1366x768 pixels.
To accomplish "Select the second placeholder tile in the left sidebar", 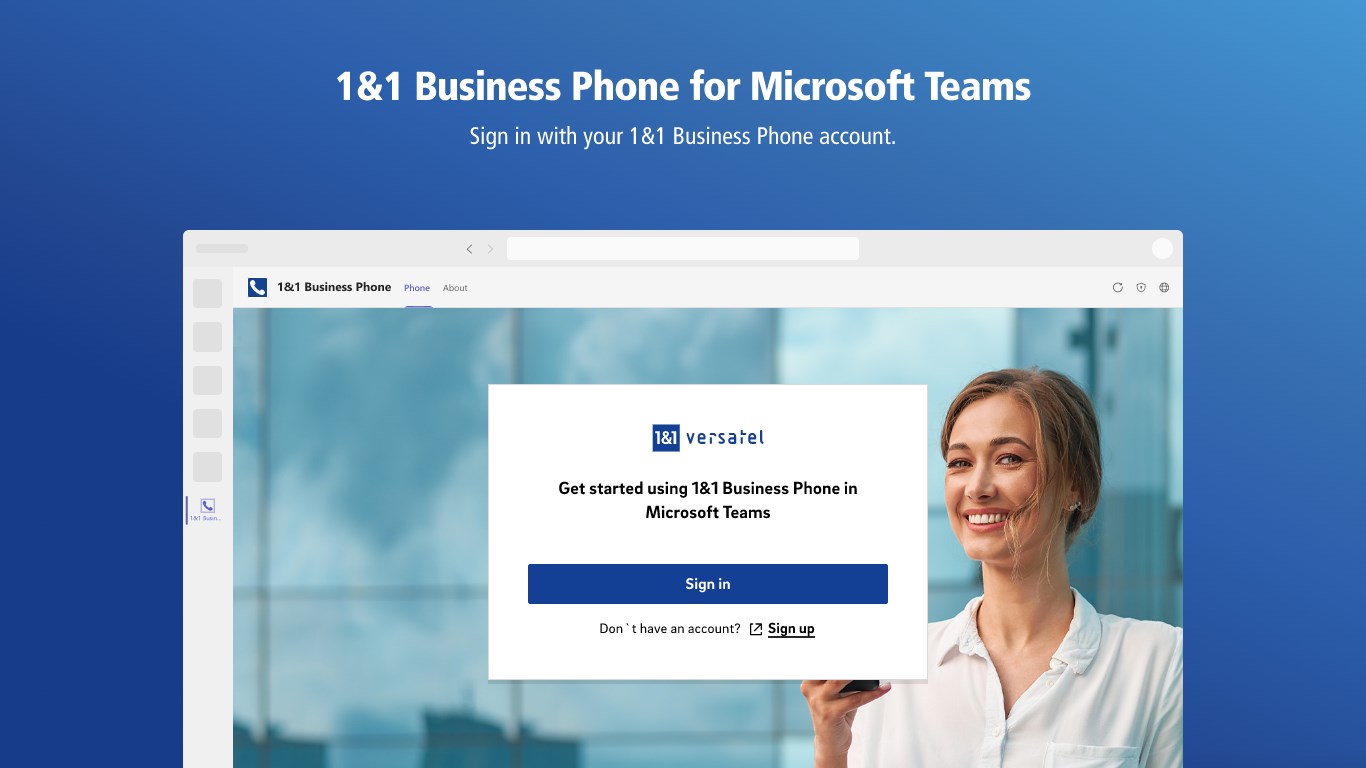I will tap(207, 337).
